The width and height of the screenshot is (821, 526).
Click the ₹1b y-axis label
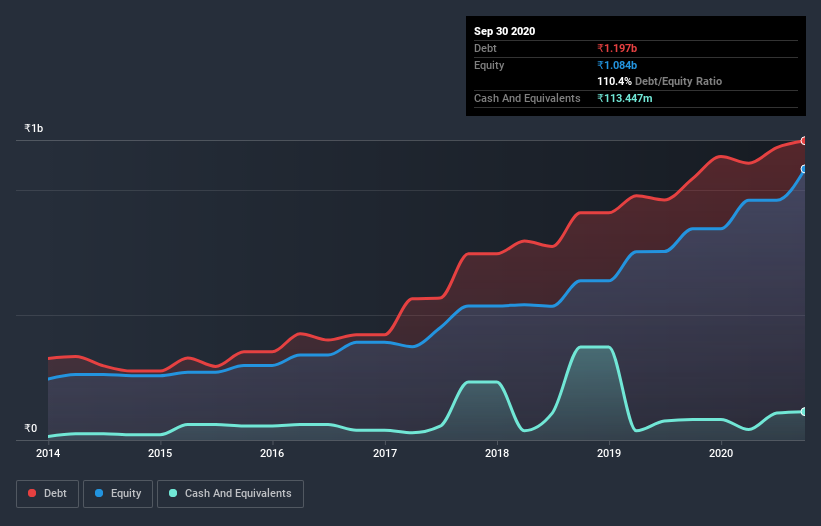click(34, 128)
